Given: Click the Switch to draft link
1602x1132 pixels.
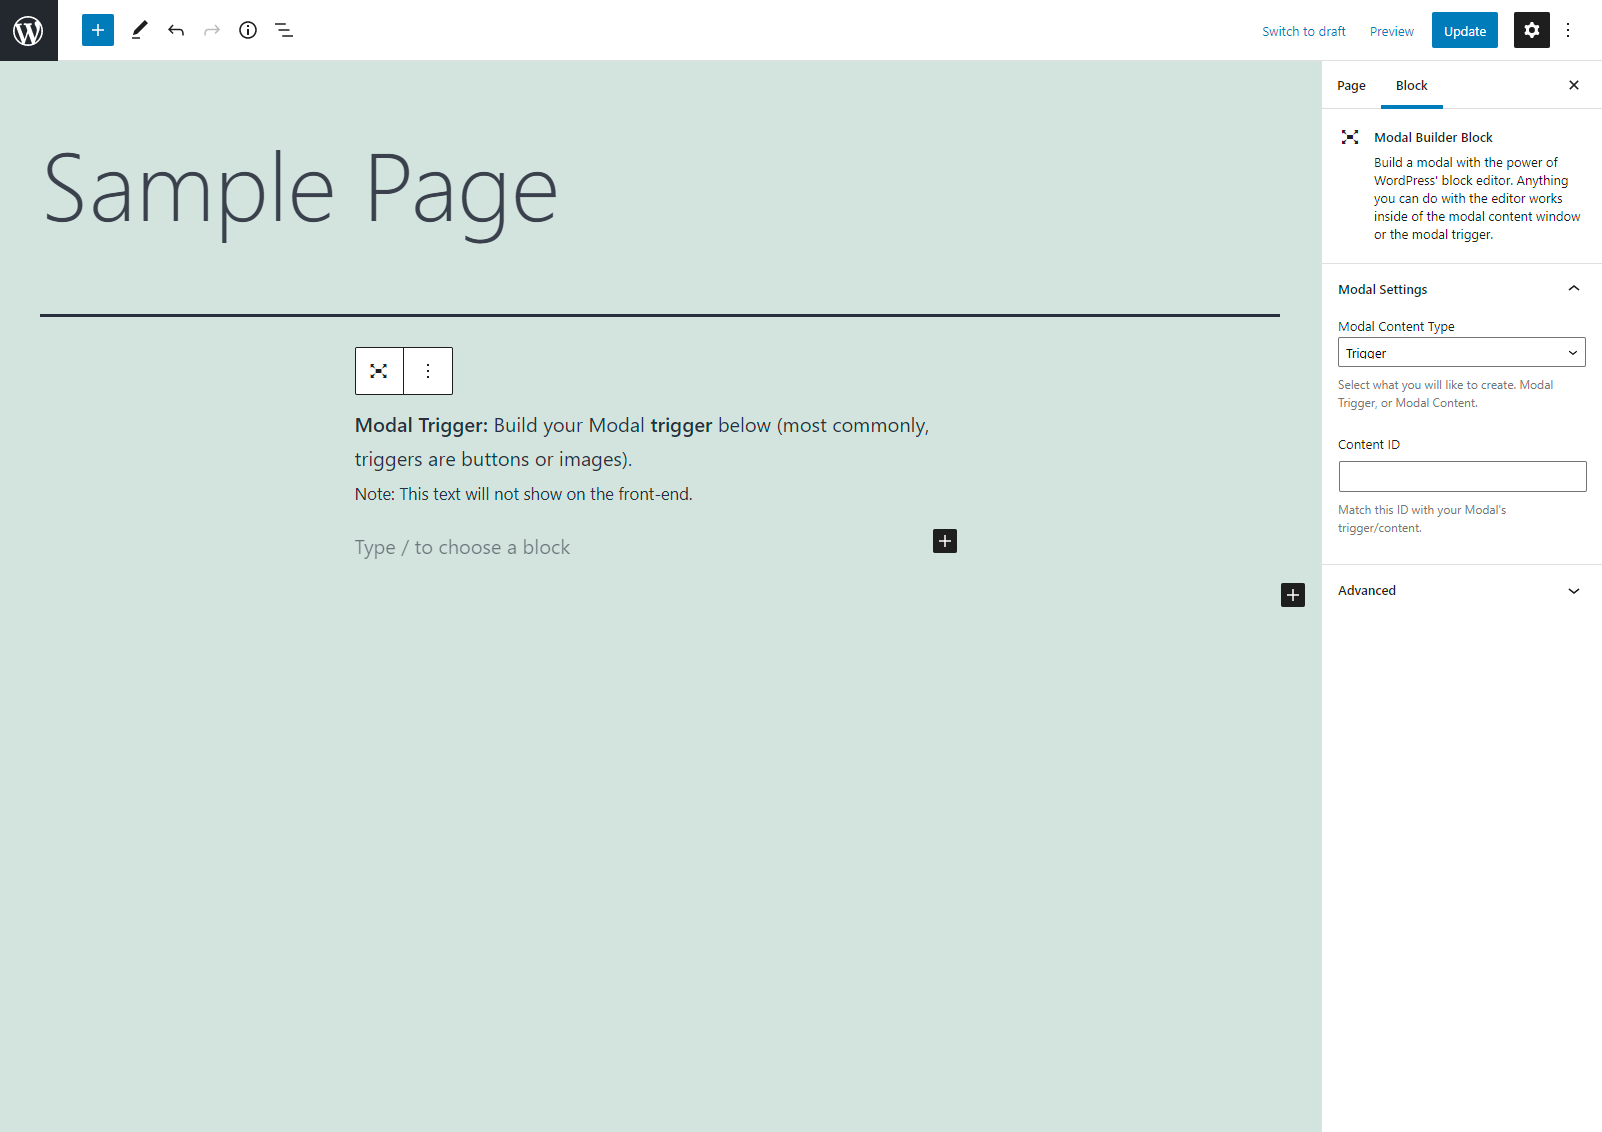Looking at the screenshot, I should coord(1303,31).
